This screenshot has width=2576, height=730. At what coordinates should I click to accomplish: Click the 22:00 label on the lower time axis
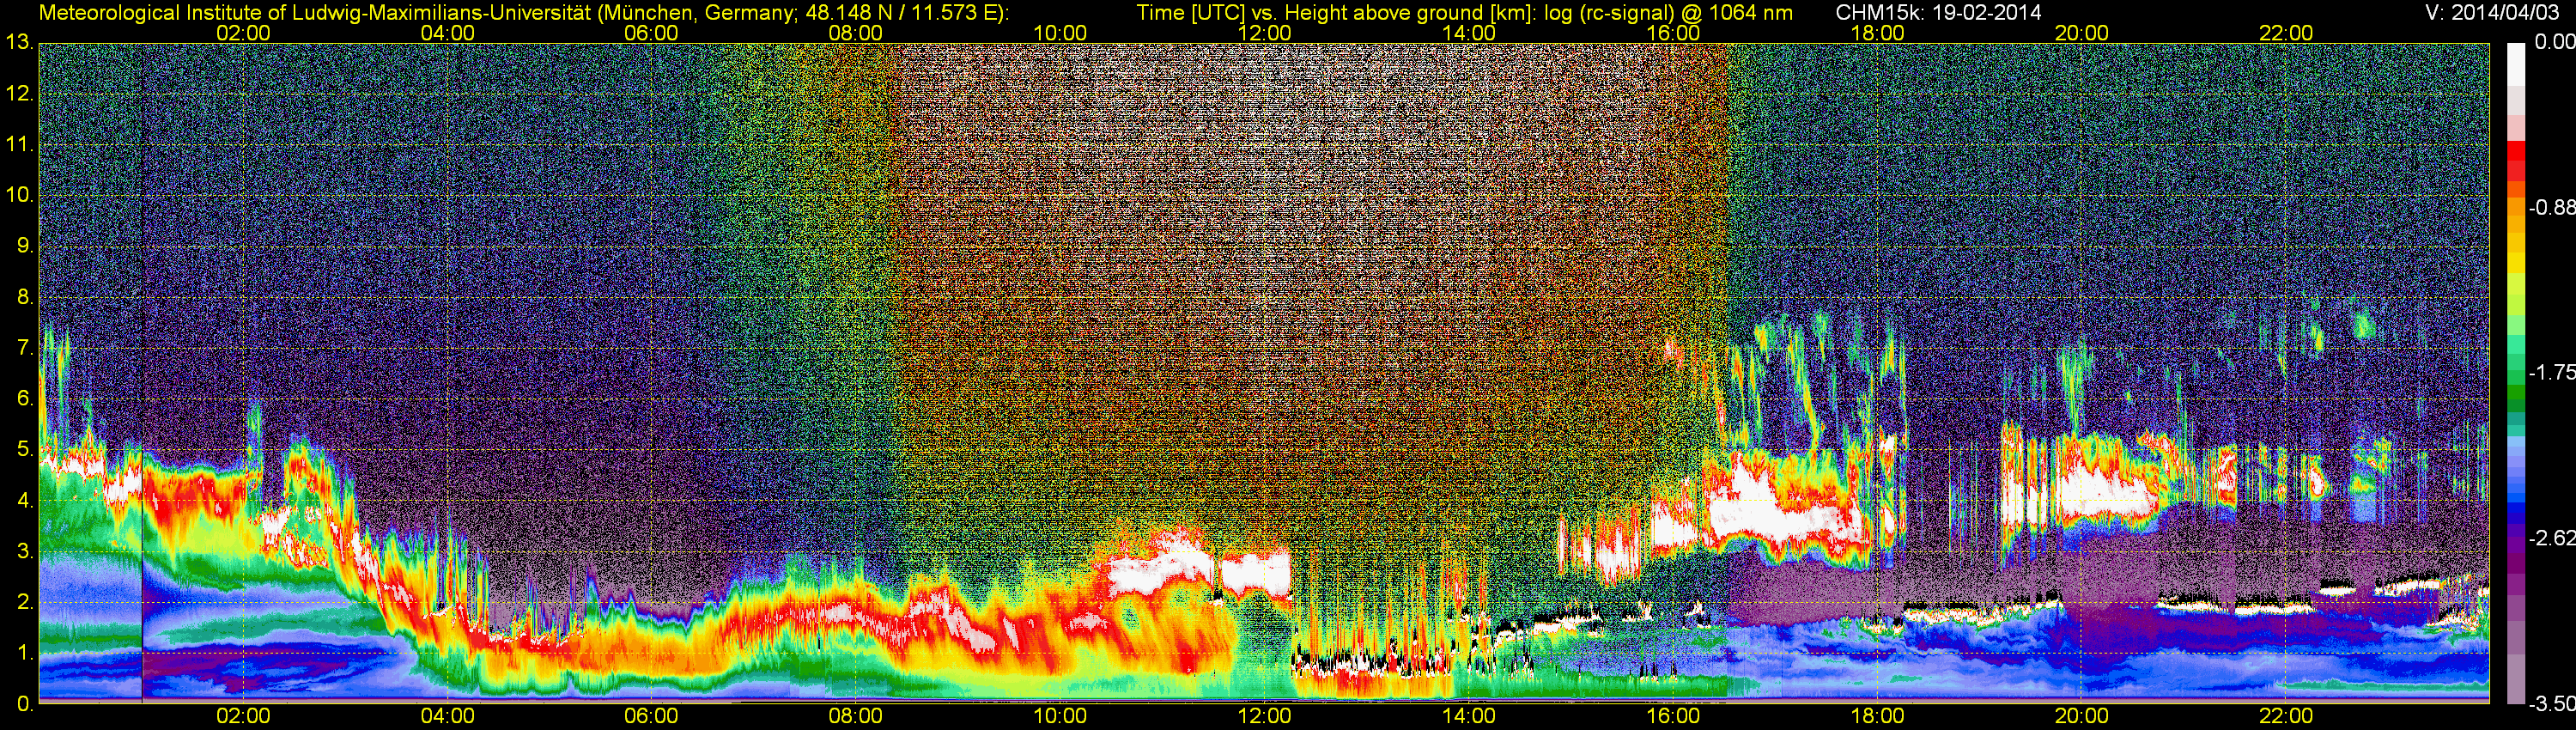[x=2286, y=716]
